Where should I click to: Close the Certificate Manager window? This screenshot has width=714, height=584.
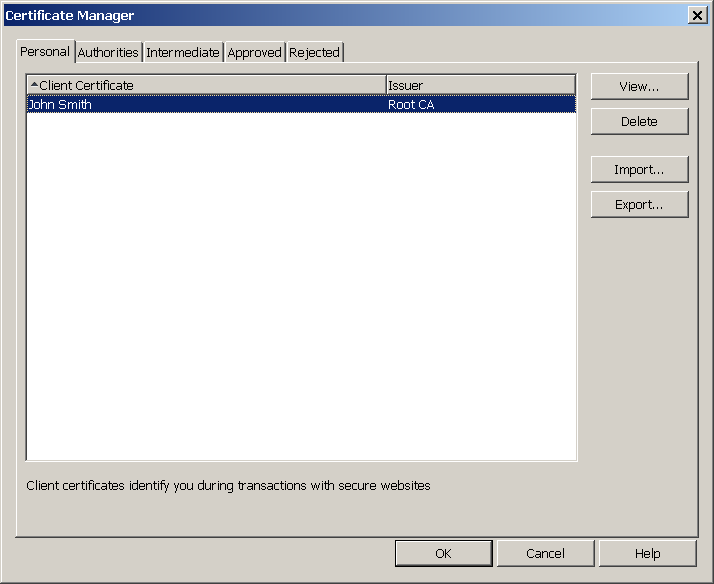696,15
